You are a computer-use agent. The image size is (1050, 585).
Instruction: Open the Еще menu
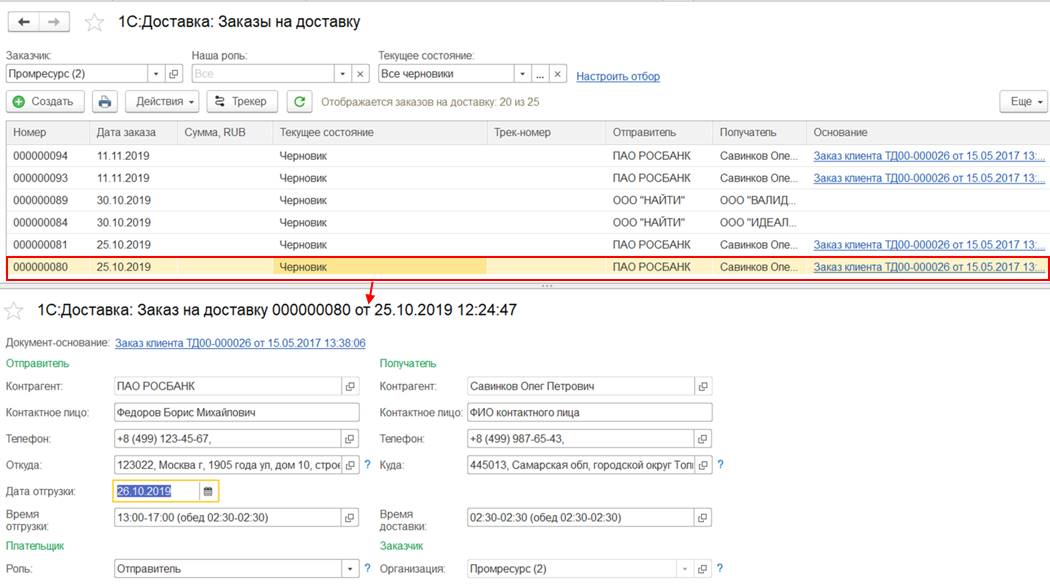coord(1025,102)
